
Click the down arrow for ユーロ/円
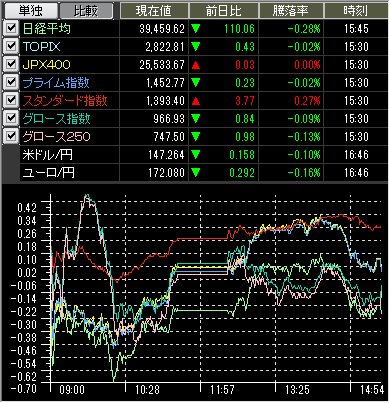196,173
